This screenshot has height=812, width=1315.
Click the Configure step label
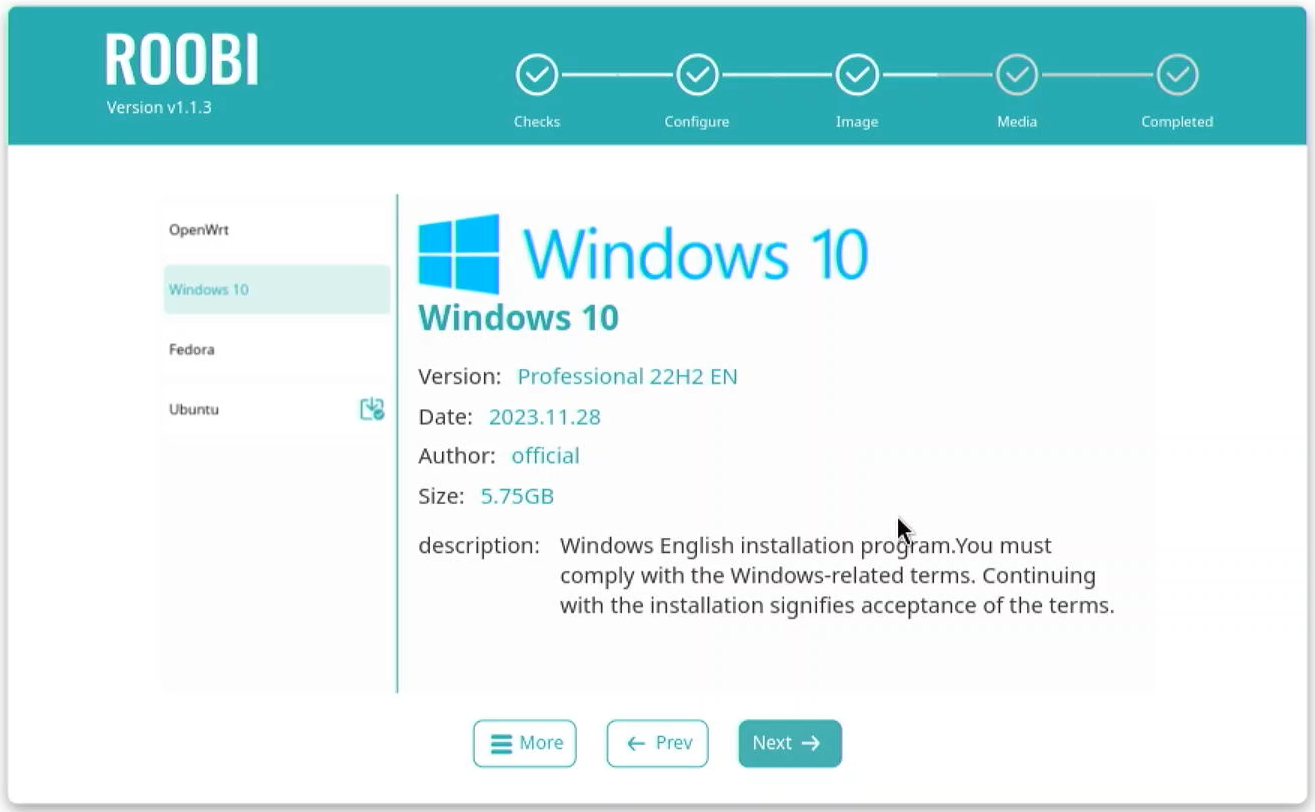click(x=697, y=122)
